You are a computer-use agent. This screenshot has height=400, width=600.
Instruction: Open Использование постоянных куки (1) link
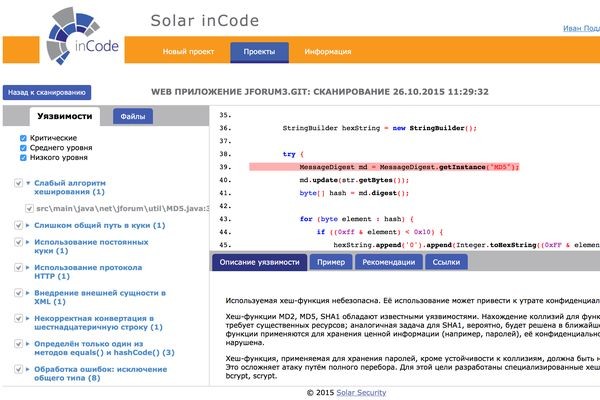click(91, 247)
